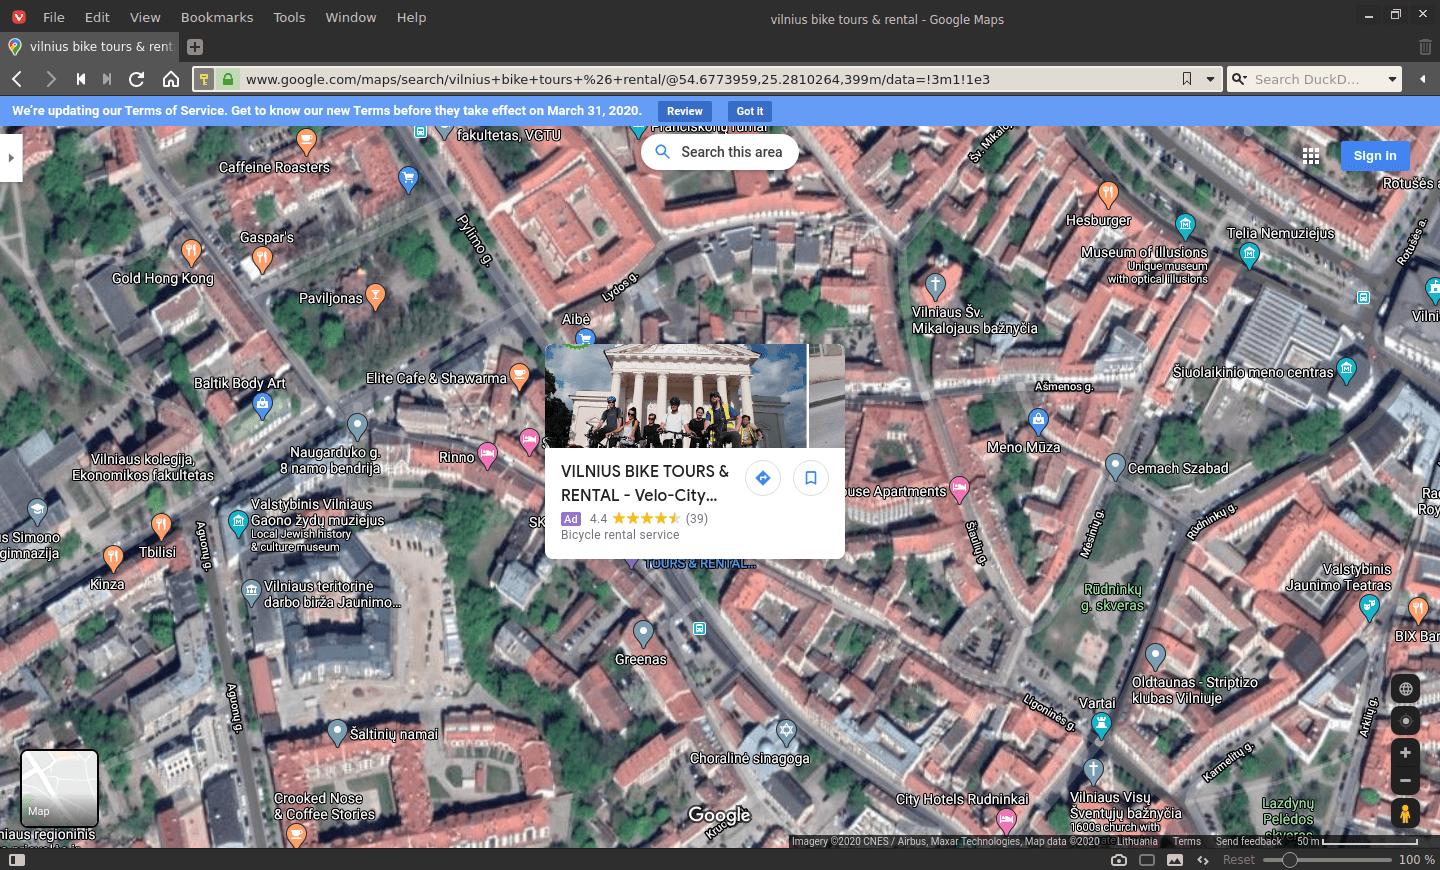Open the address bar history dropdown
Image resolution: width=1440 pixels, height=870 pixels.
tap(1210, 79)
